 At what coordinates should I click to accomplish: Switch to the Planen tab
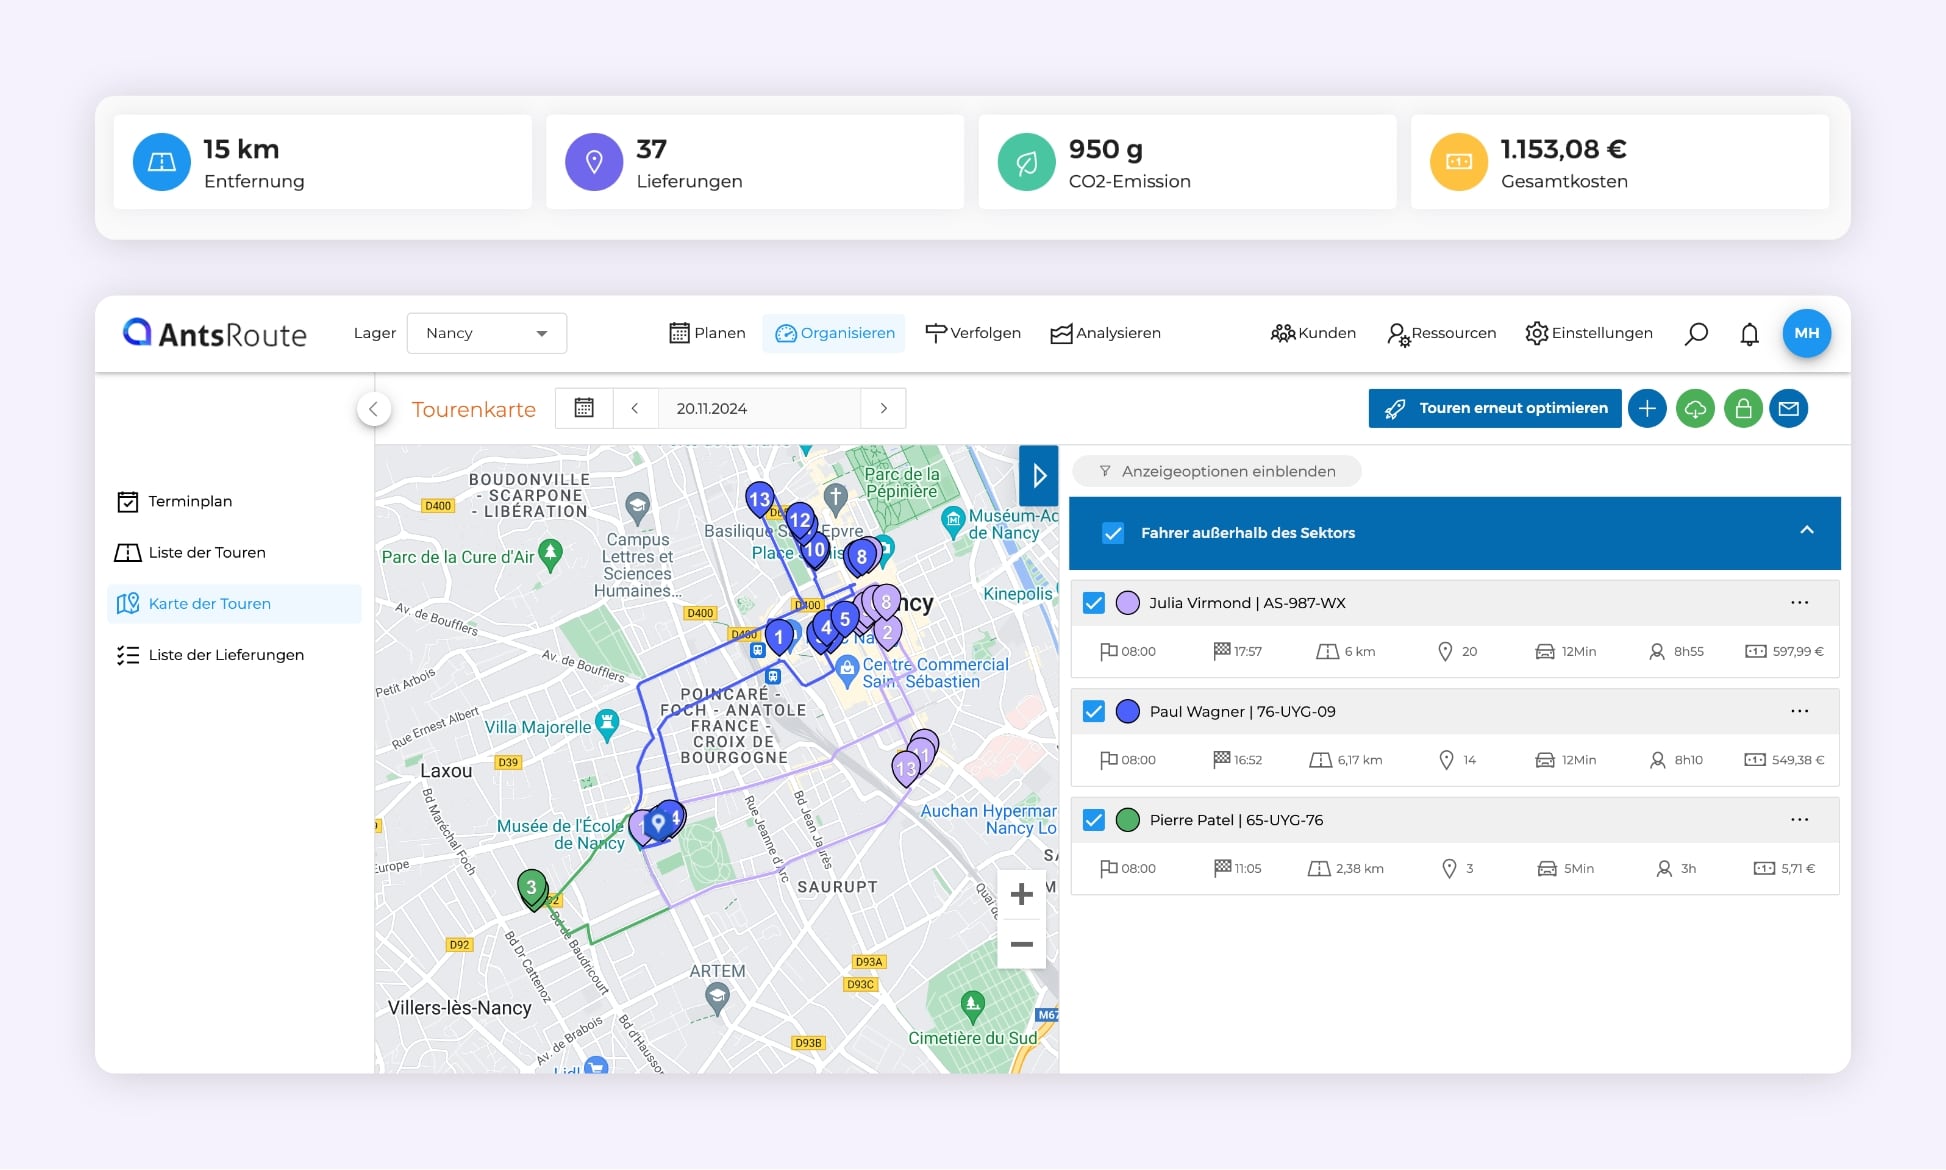[x=707, y=333]
